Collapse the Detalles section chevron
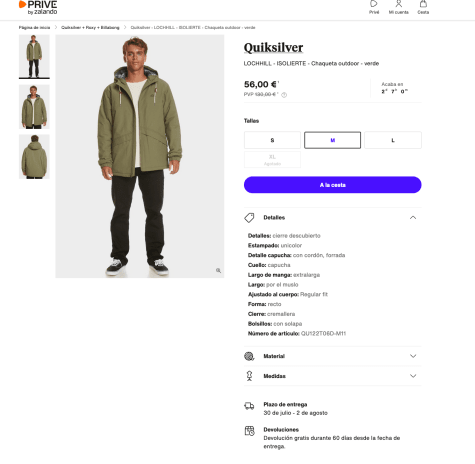475x464 pixels. coord(413,217)
